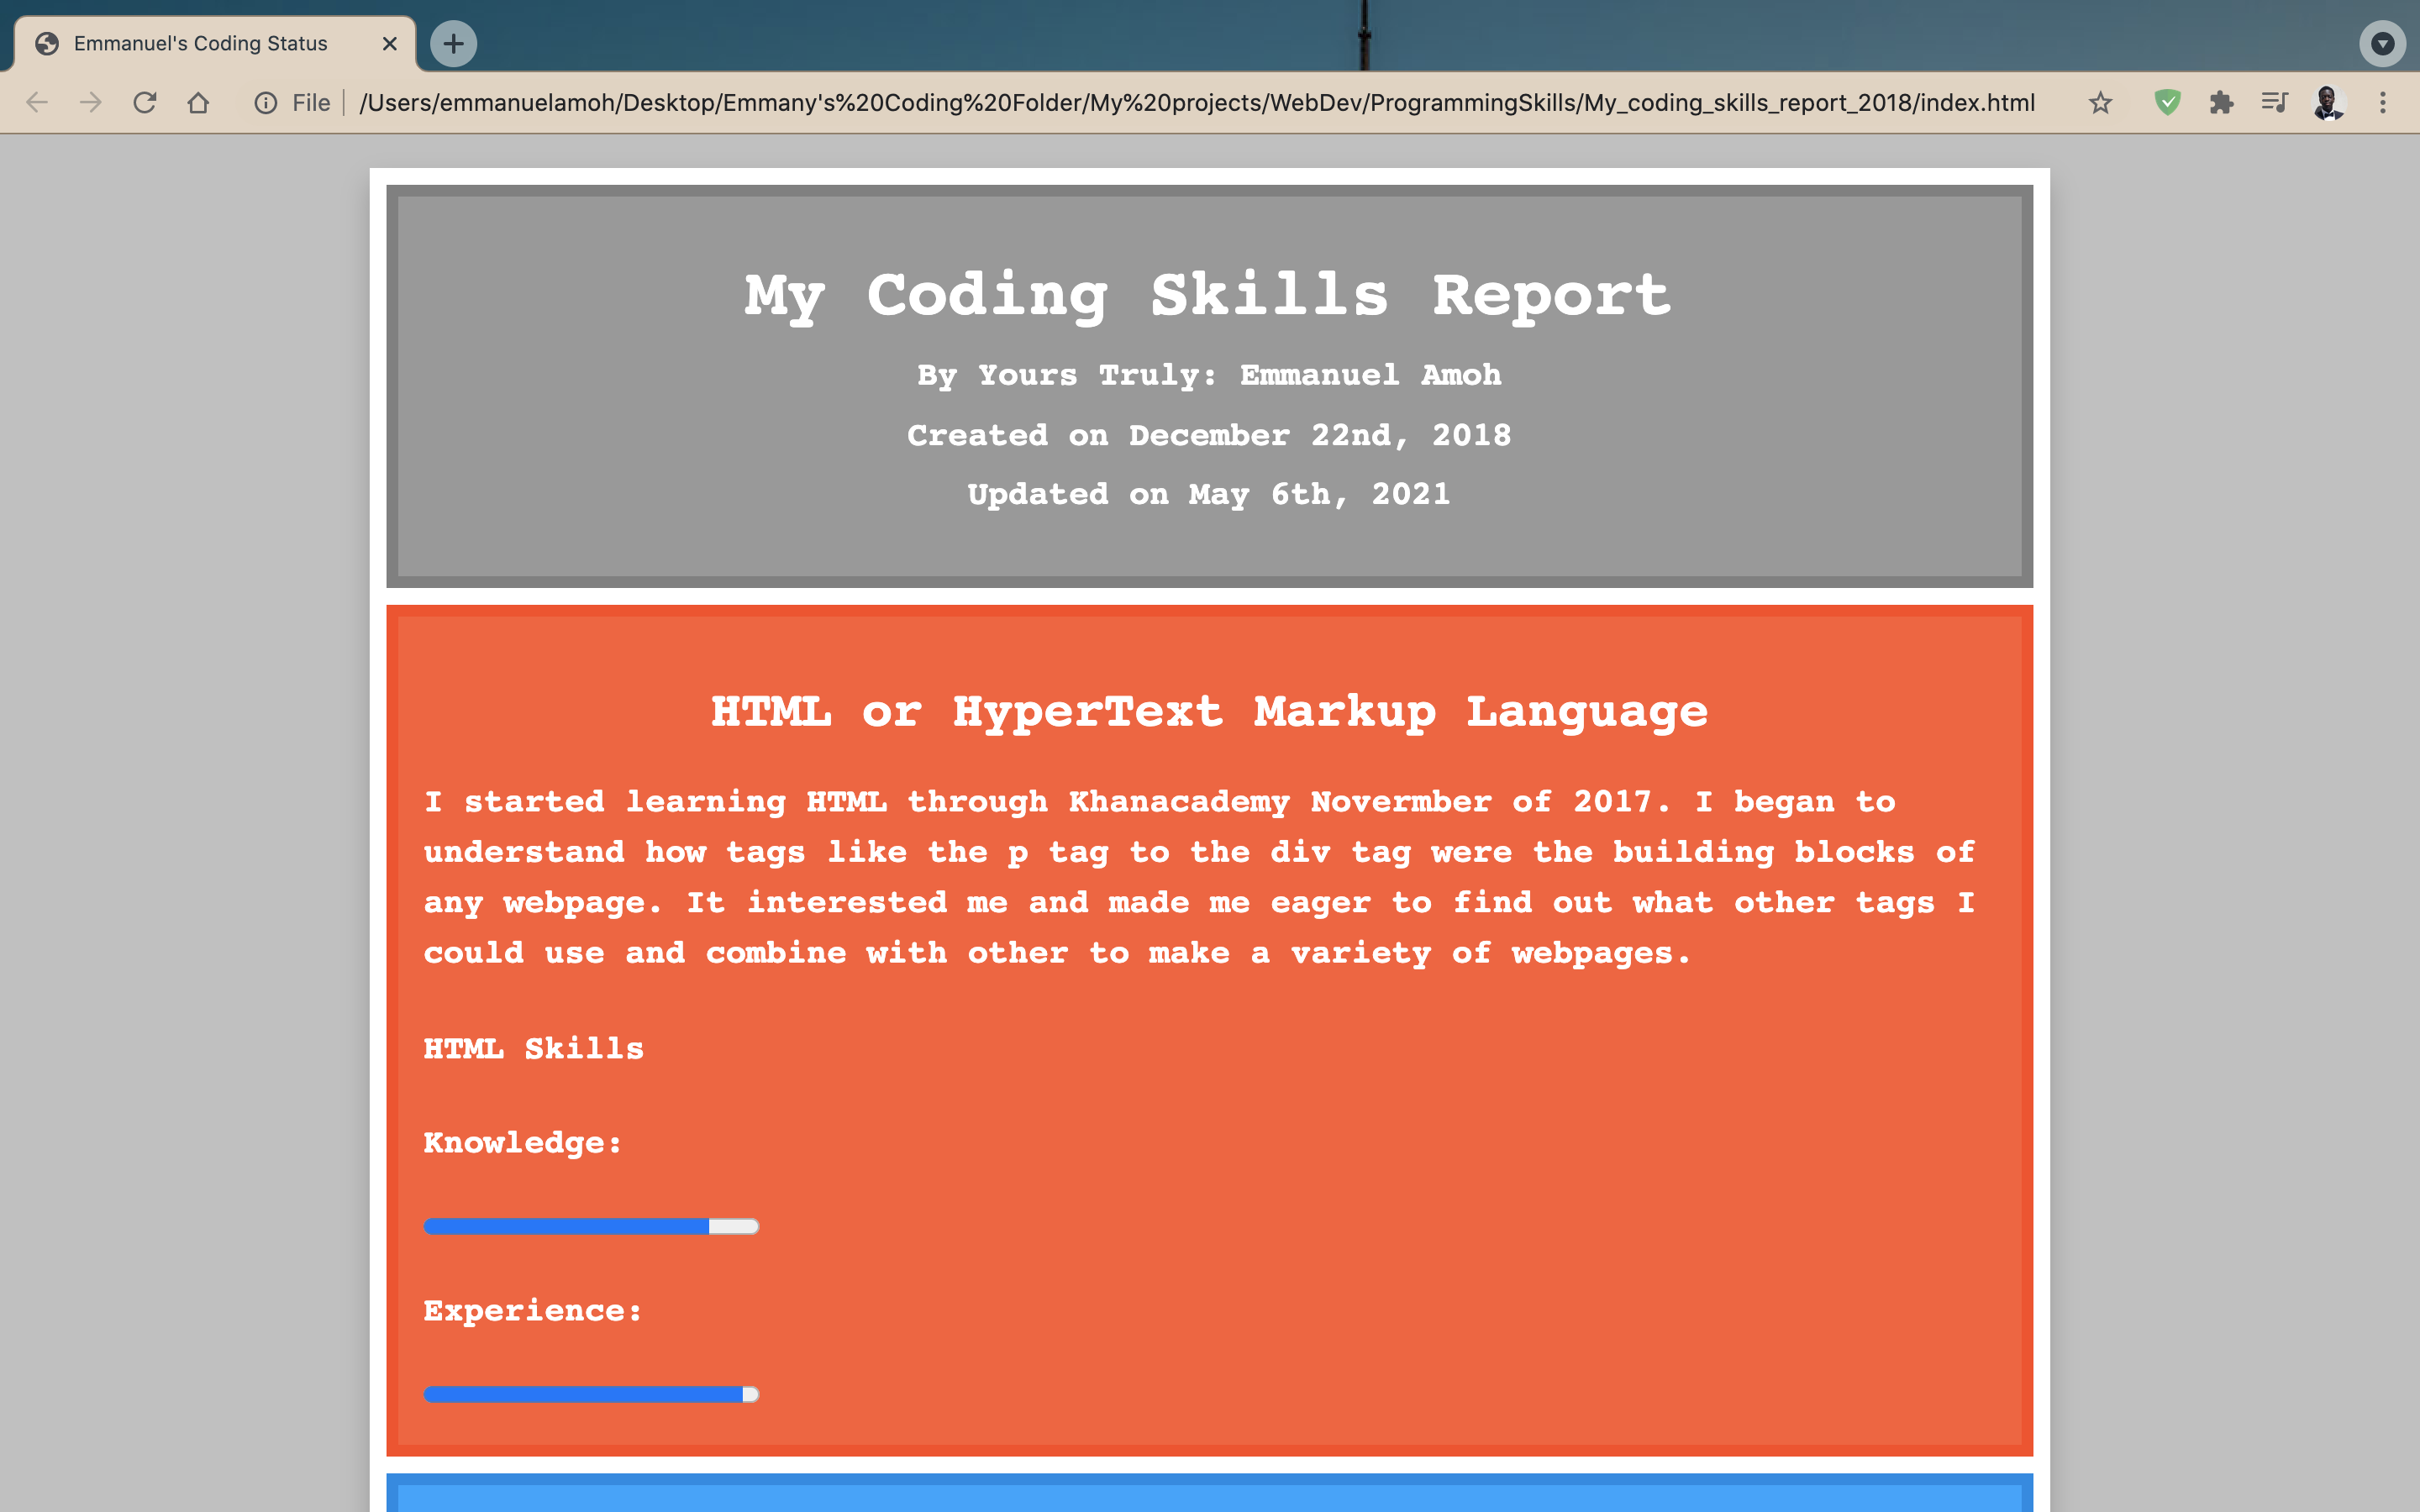
Task: Open the Chrome three-dot menu
Action: tap(2383, 102)
